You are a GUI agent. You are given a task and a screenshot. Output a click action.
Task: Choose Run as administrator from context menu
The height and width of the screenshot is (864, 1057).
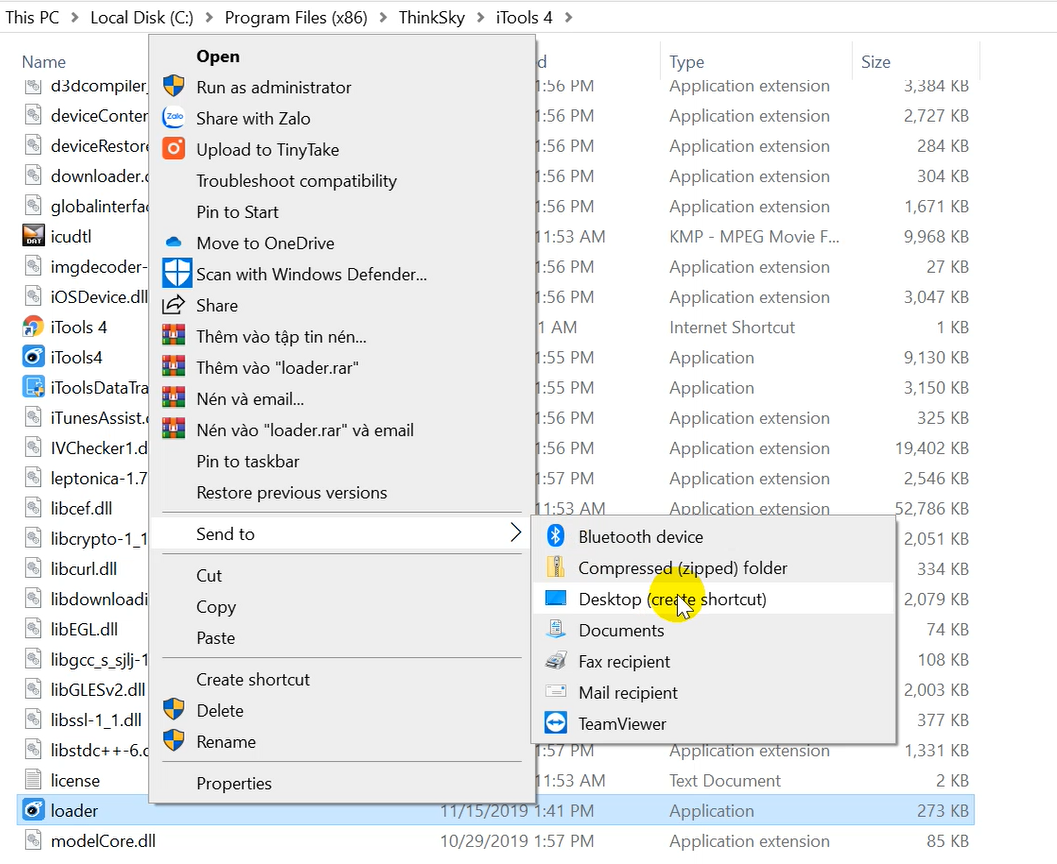pyautogui.click(x=273, y=87)
